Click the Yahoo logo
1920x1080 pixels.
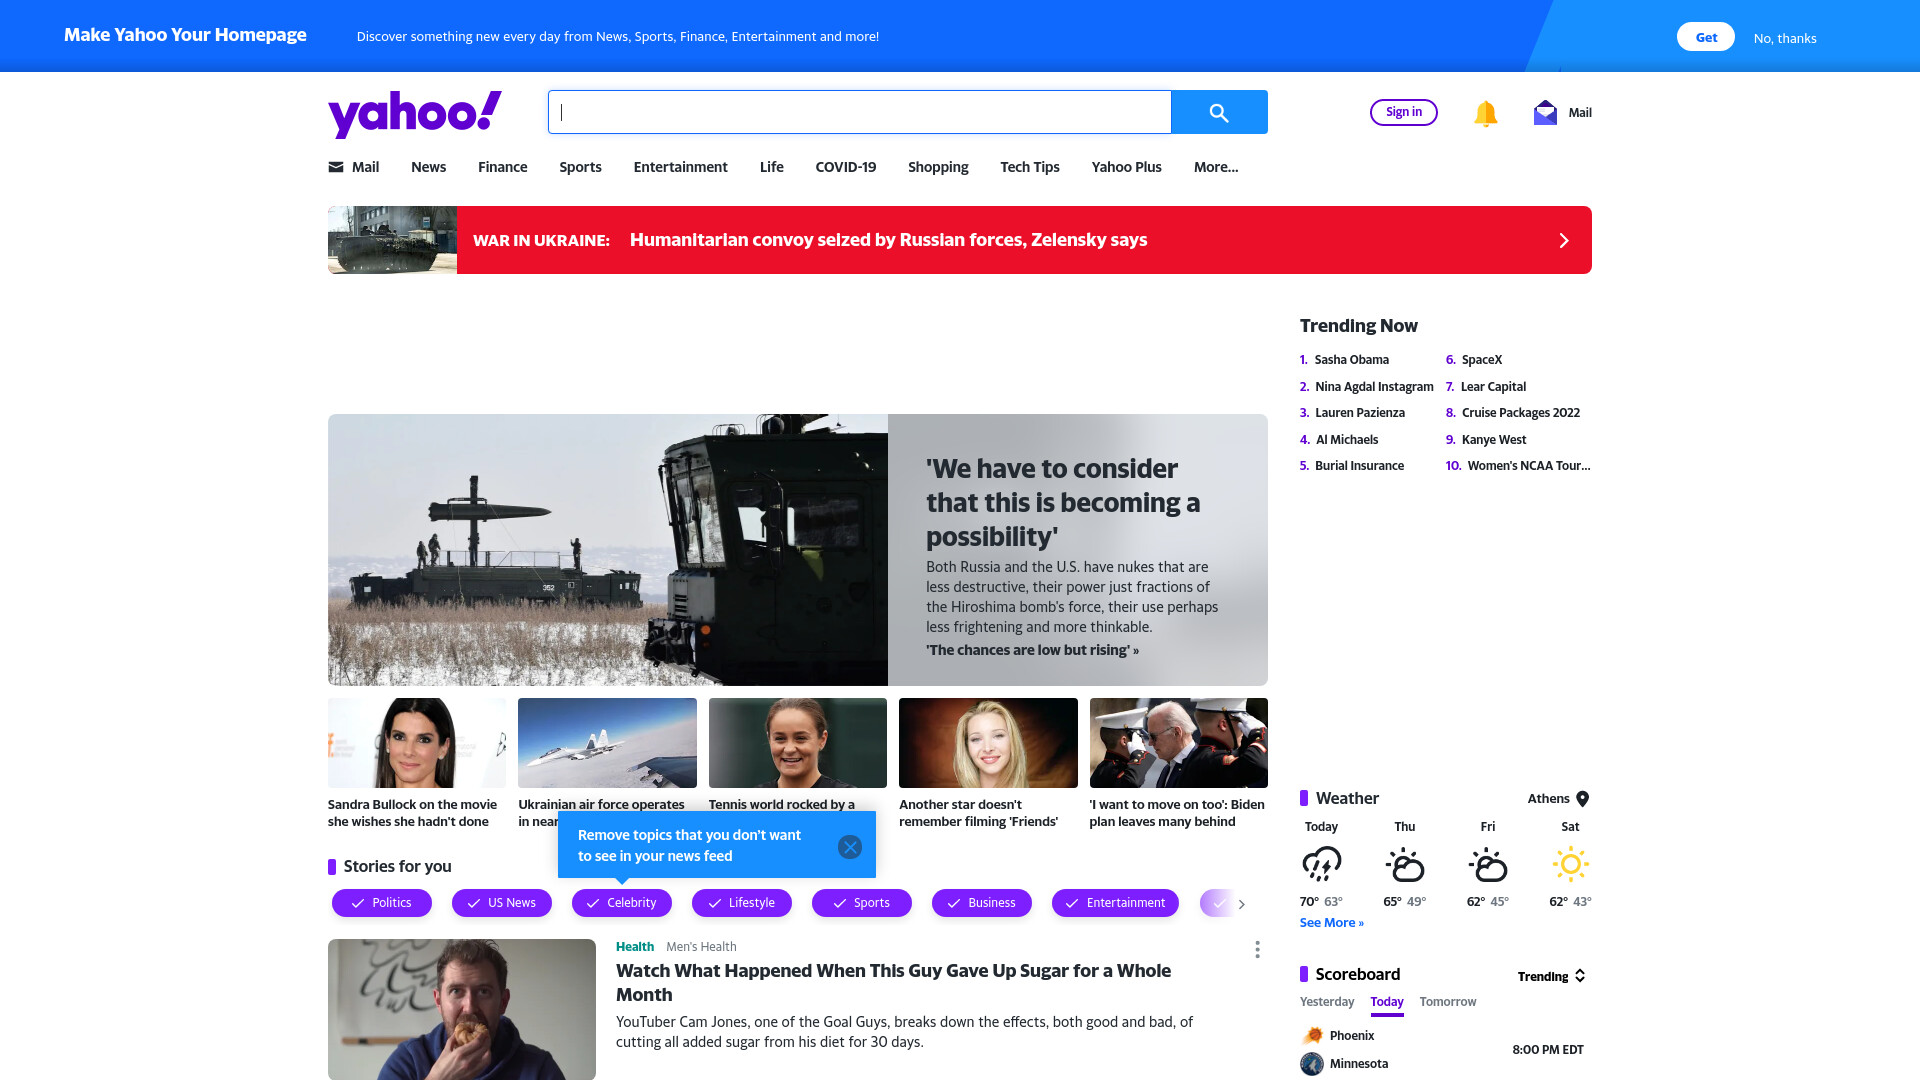(415, 113)
